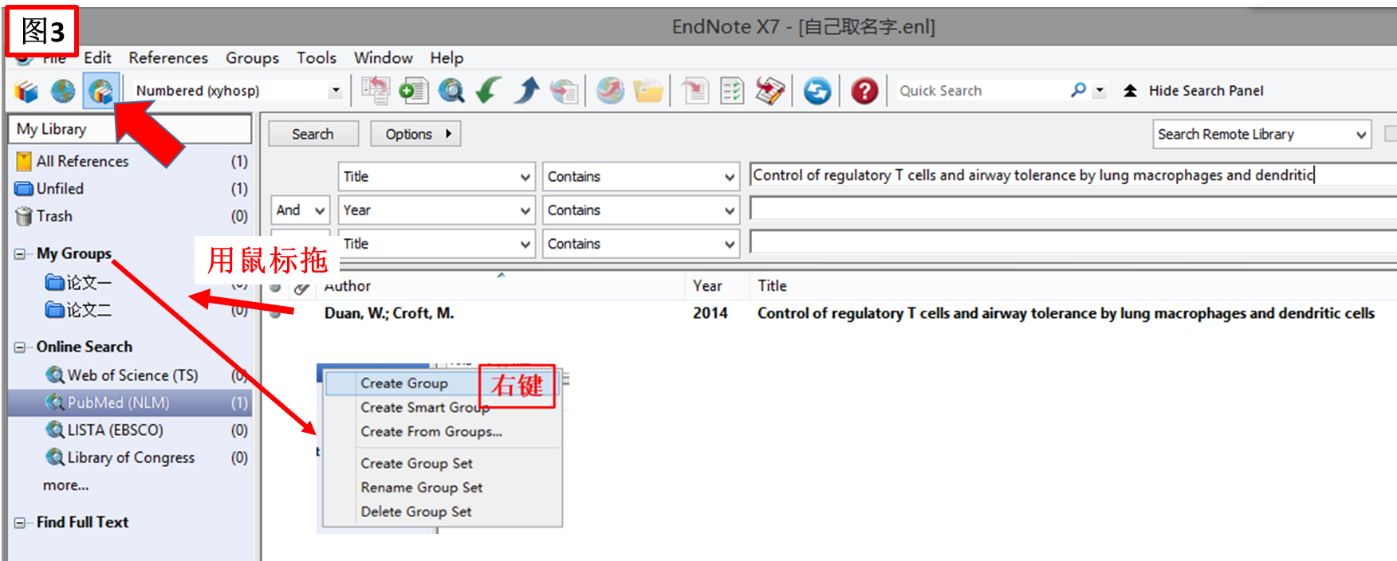Collapse the Find Full Text group set
The height and width of the screenshot is (561, 1397).
pos(20,522)
